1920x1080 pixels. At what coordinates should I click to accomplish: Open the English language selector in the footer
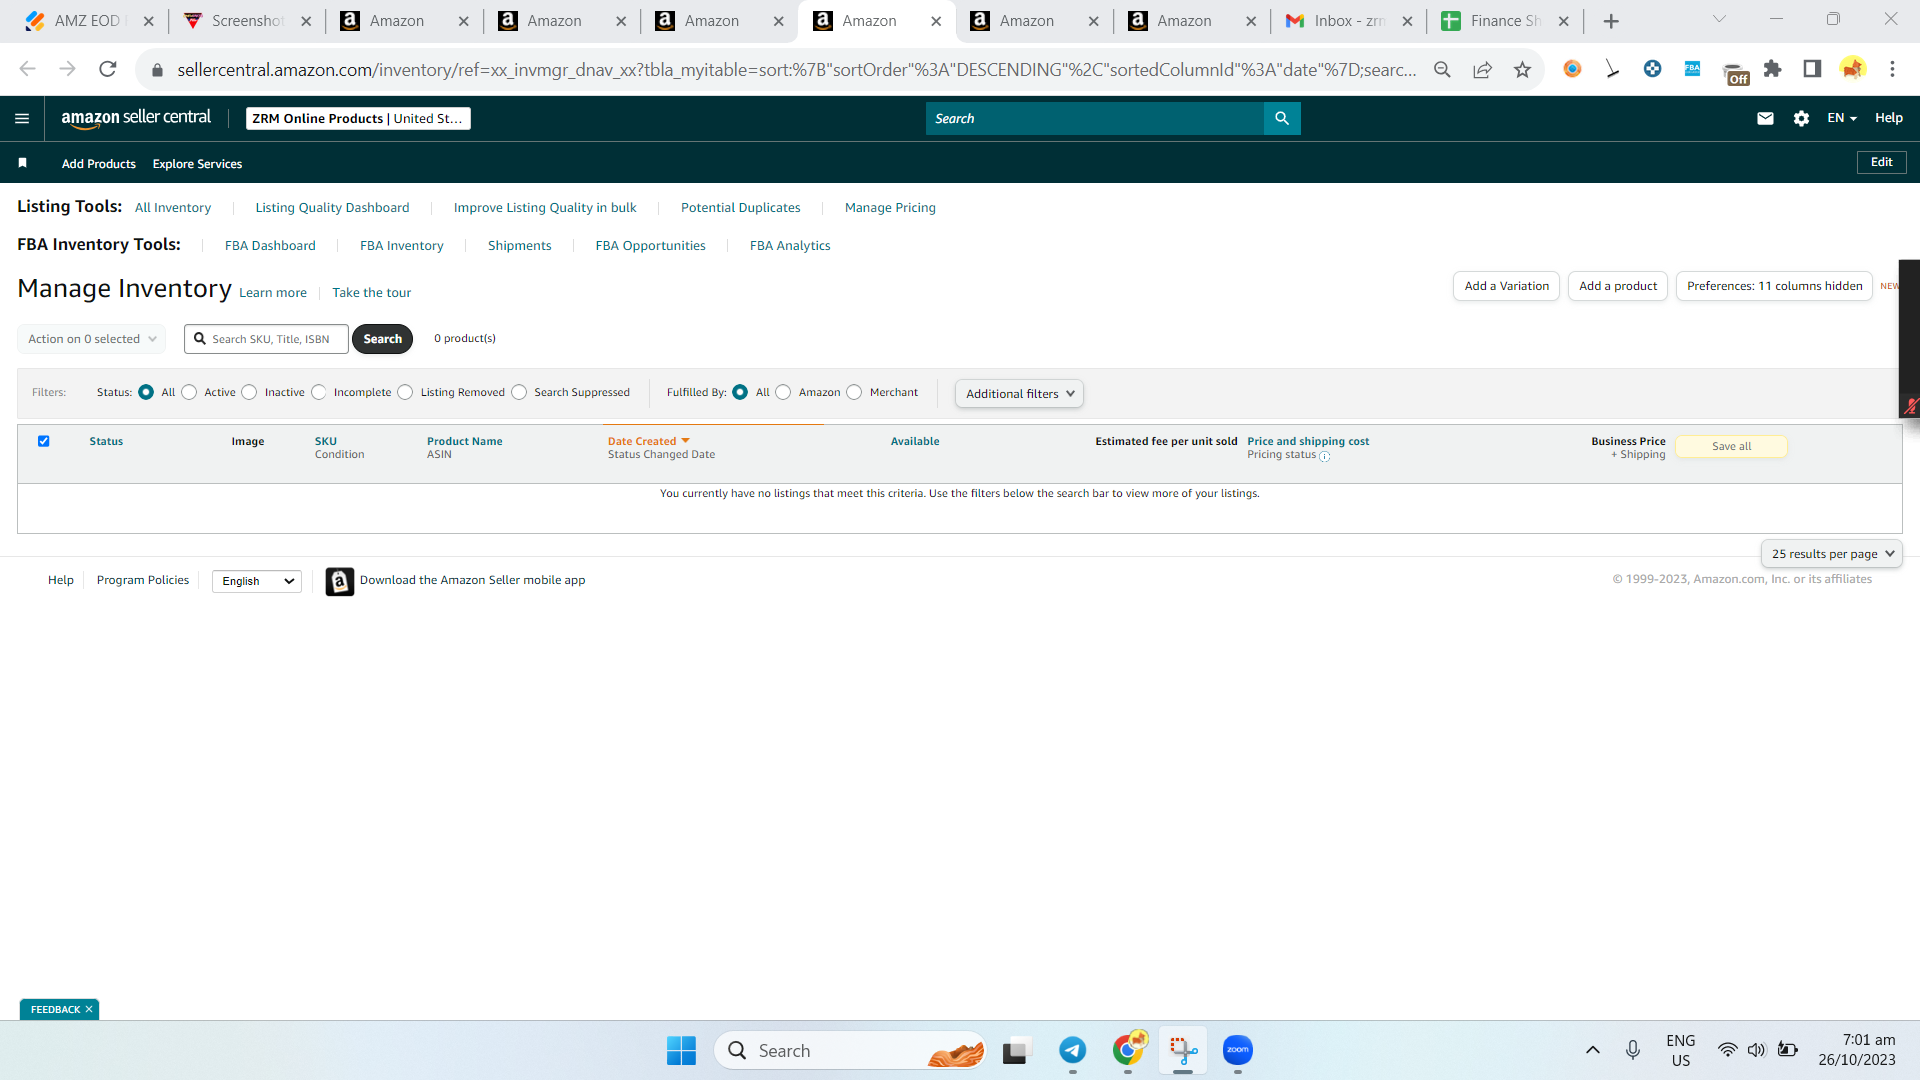257,581
